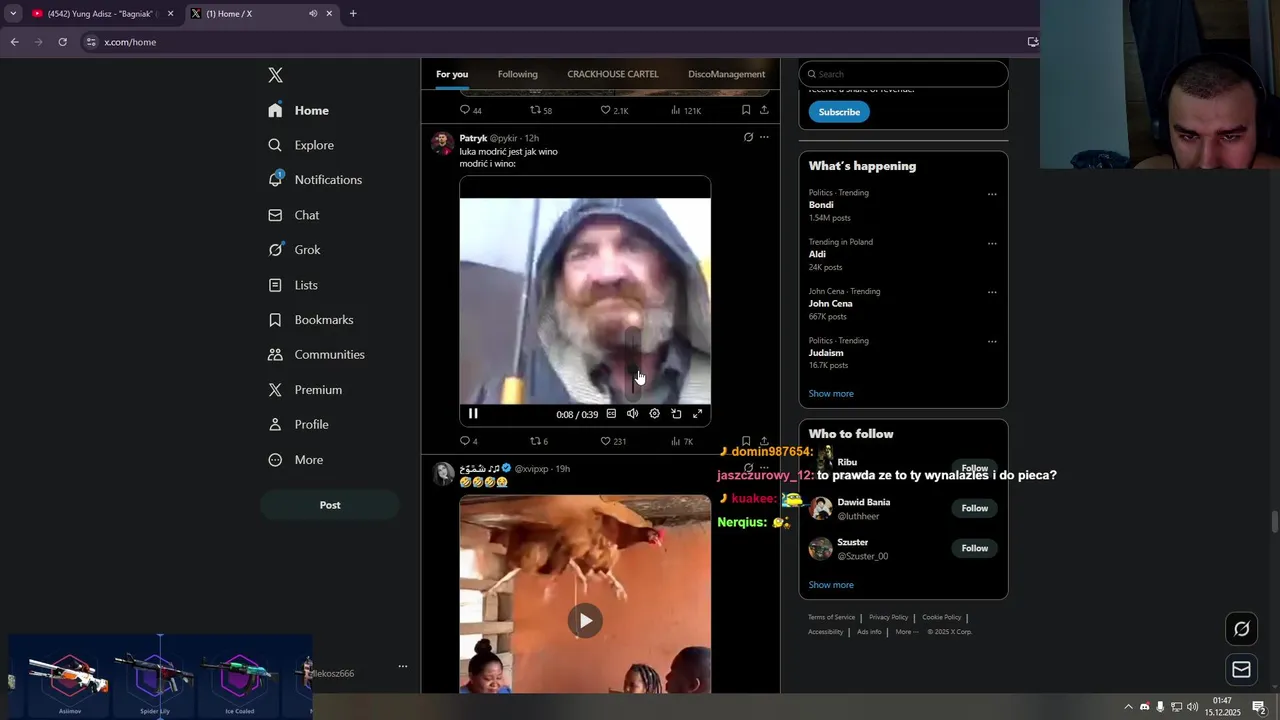1280x720 pixels.
Task: View analytics for post with 121K views
Action: [x=686, y=110]
